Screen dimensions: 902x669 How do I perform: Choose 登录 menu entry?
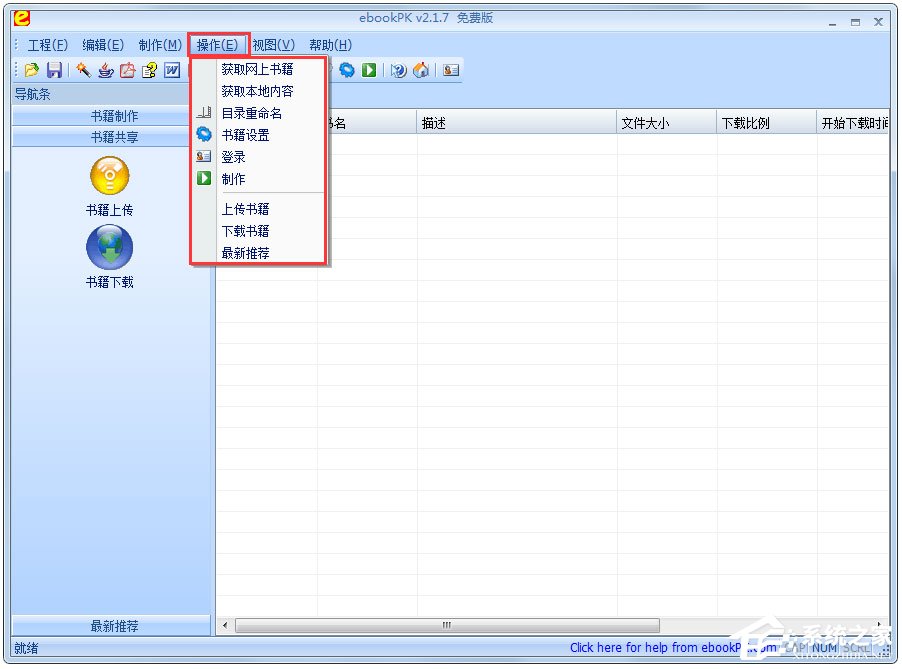point(258,157)
